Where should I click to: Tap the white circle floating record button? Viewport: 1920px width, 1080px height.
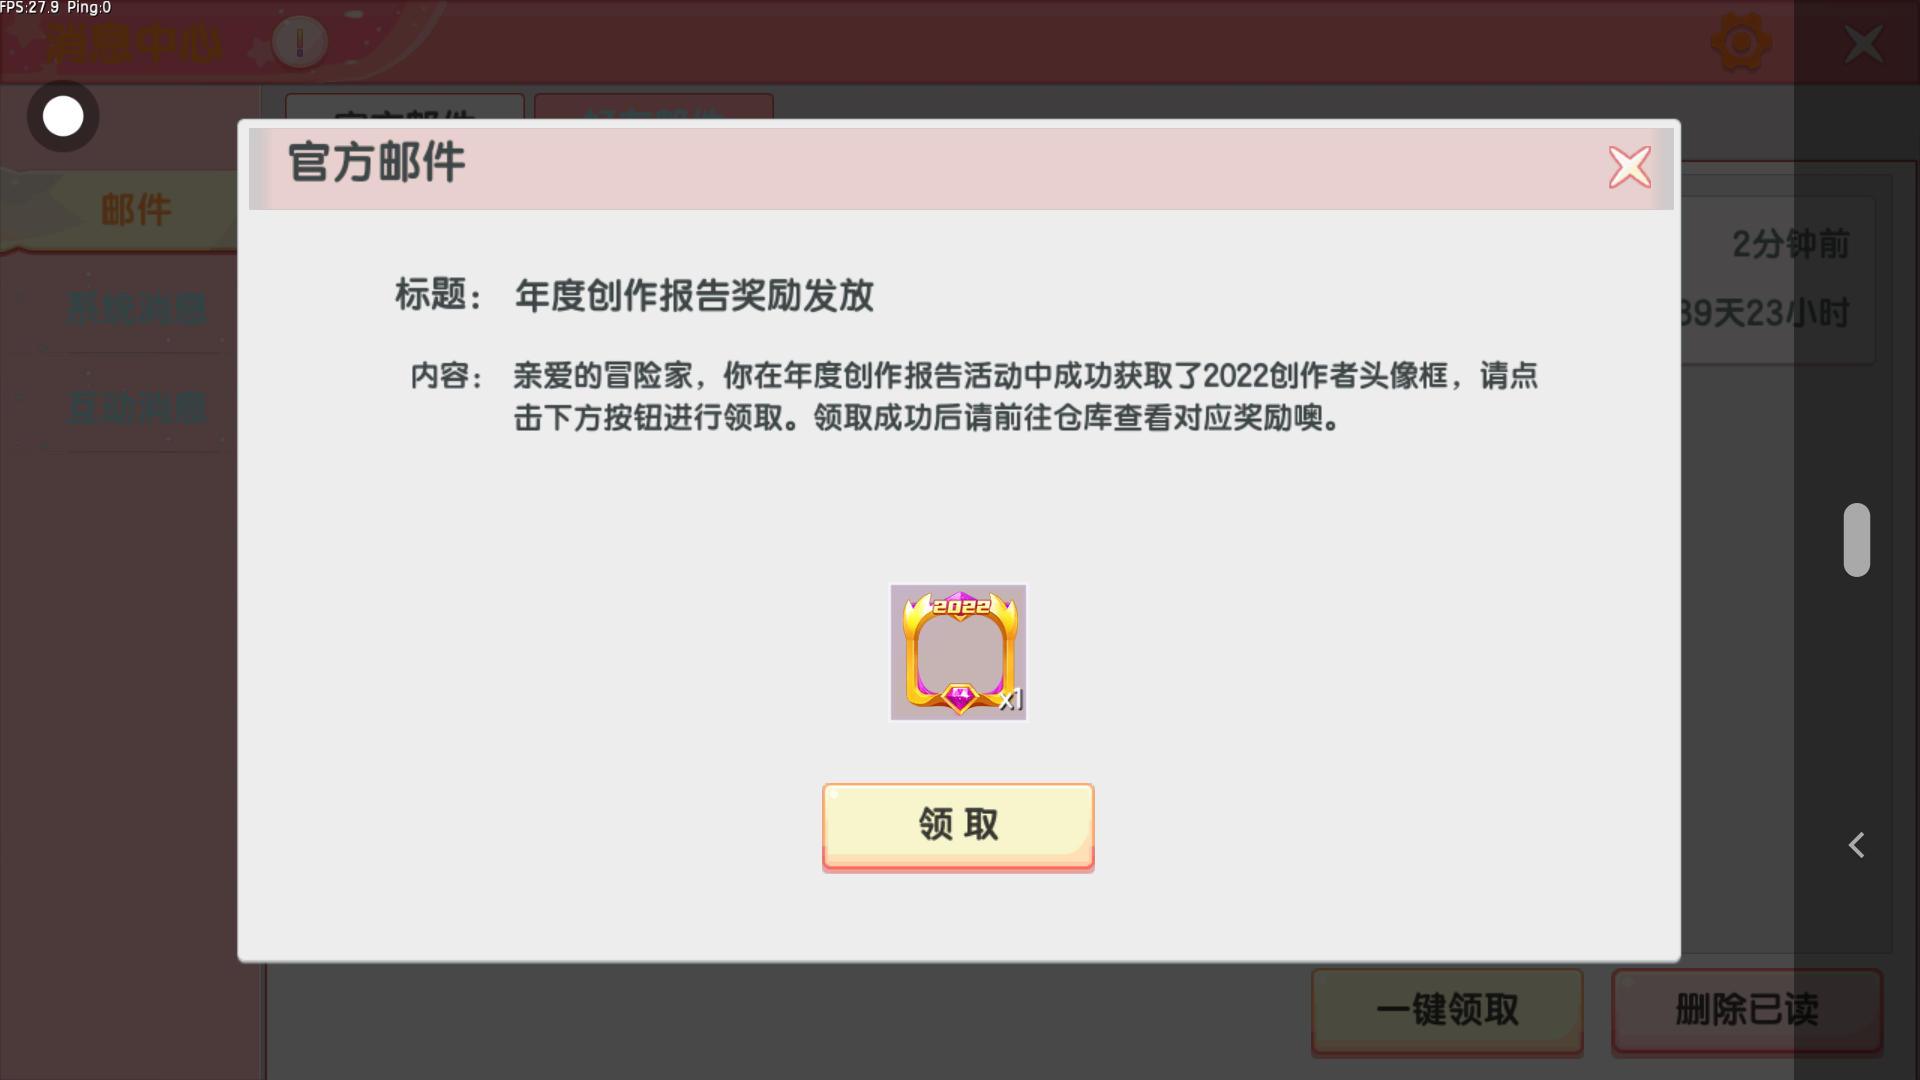pos(63,116)
